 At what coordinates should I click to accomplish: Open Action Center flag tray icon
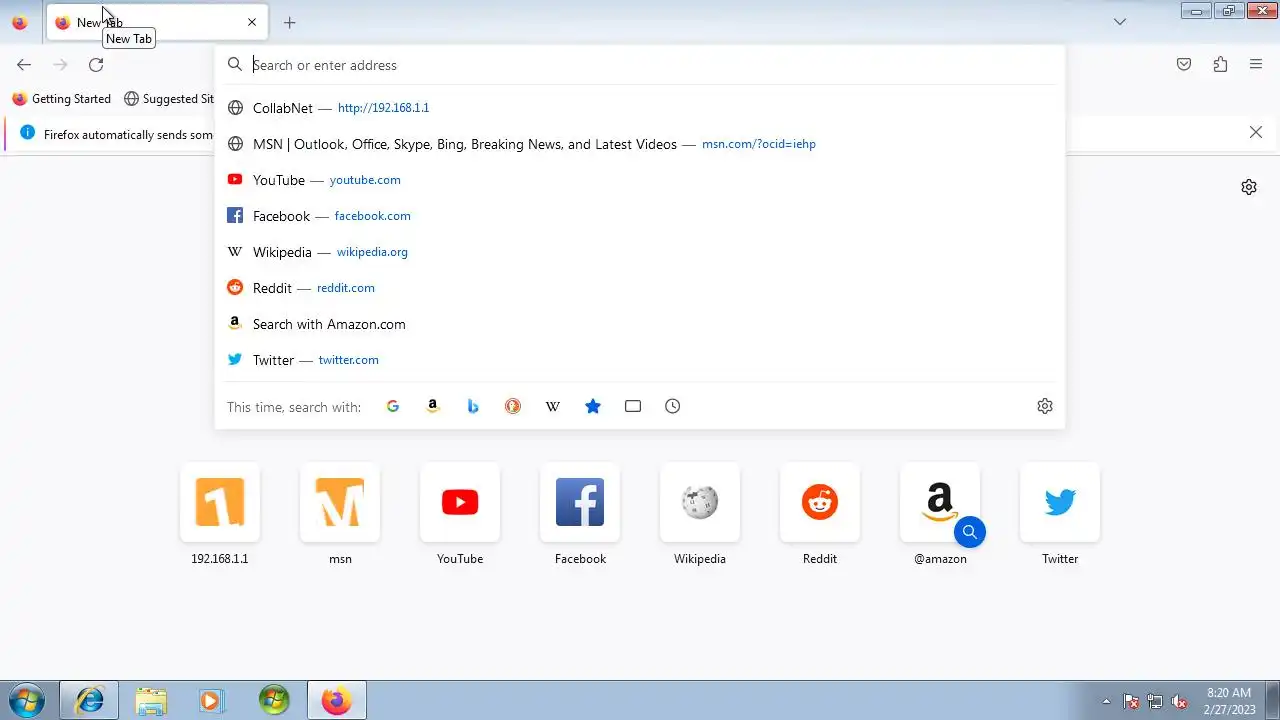tap(1131, 701)
